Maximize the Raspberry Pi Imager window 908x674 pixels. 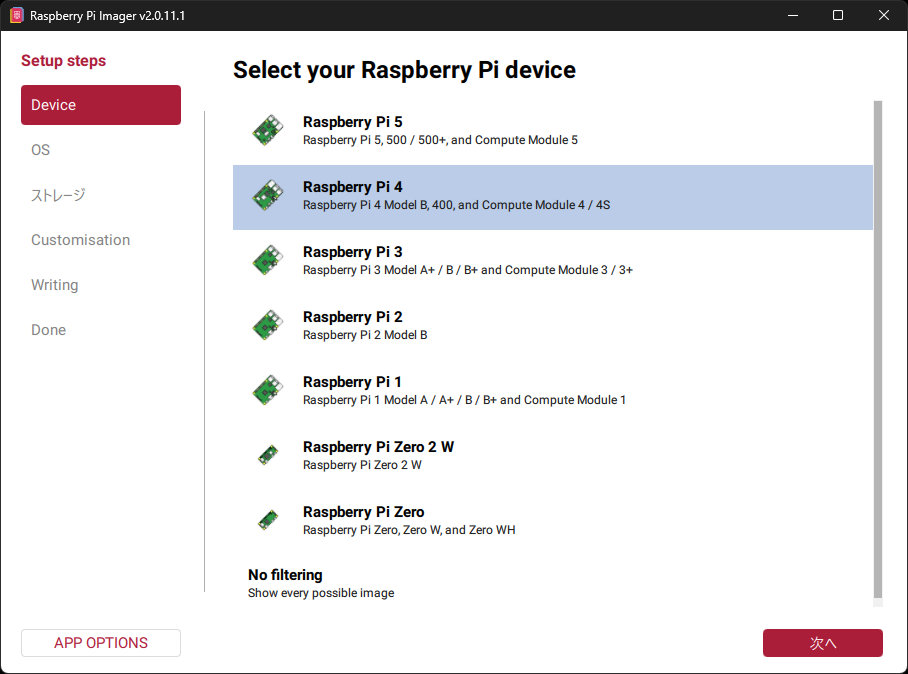coord(837,16)
